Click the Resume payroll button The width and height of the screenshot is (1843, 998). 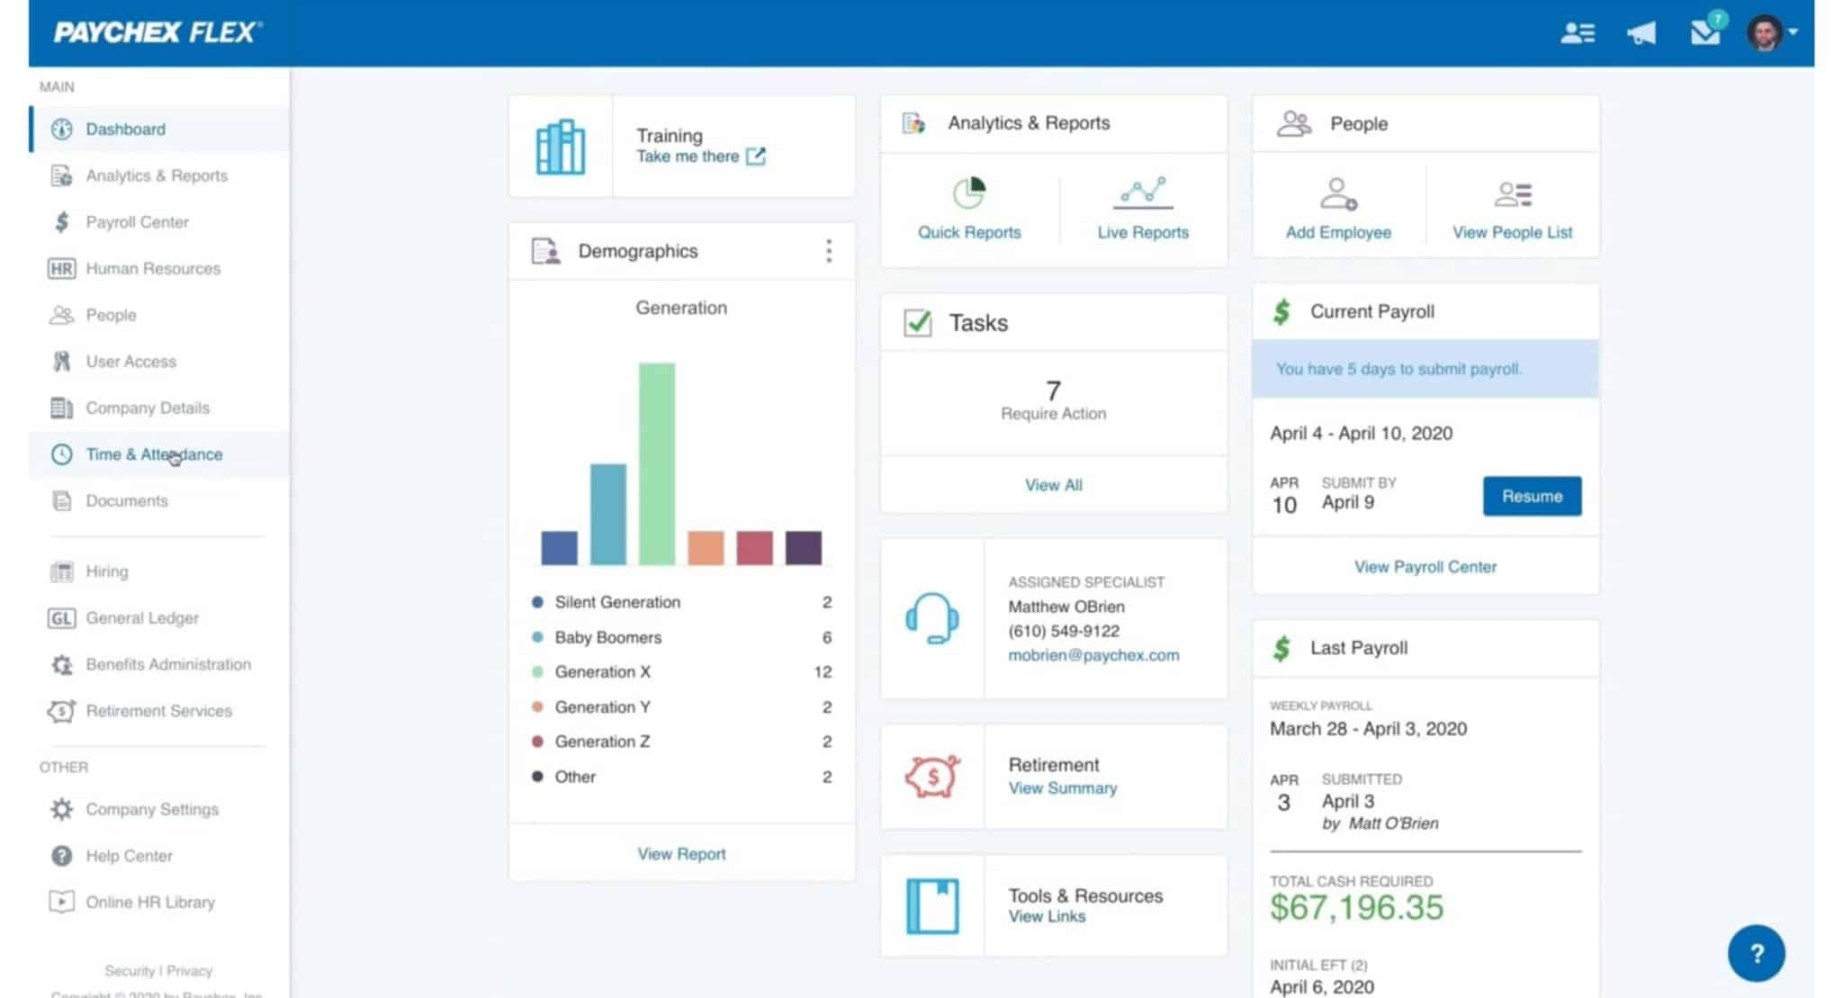(x=1531, y=496)
